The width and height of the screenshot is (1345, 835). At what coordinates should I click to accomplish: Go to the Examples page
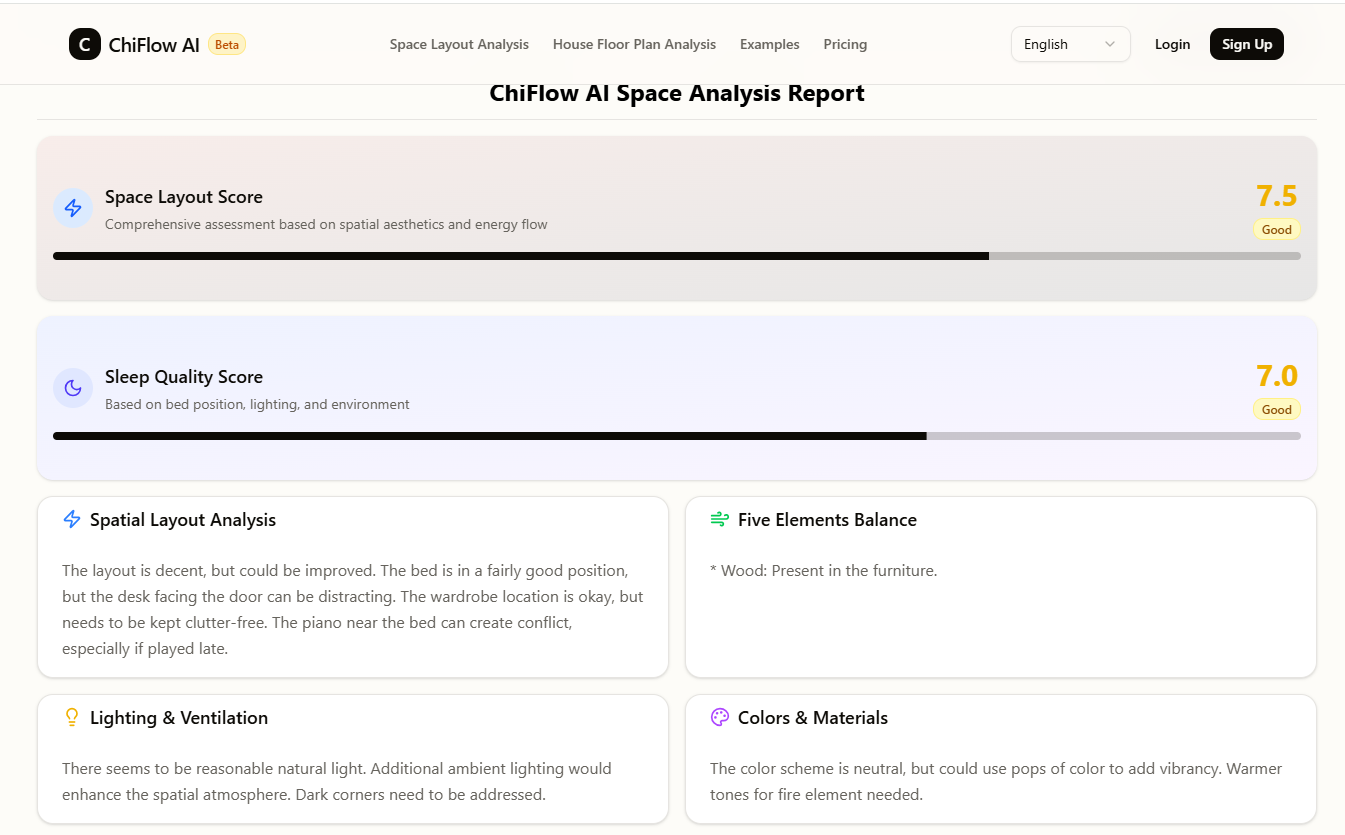770,44
